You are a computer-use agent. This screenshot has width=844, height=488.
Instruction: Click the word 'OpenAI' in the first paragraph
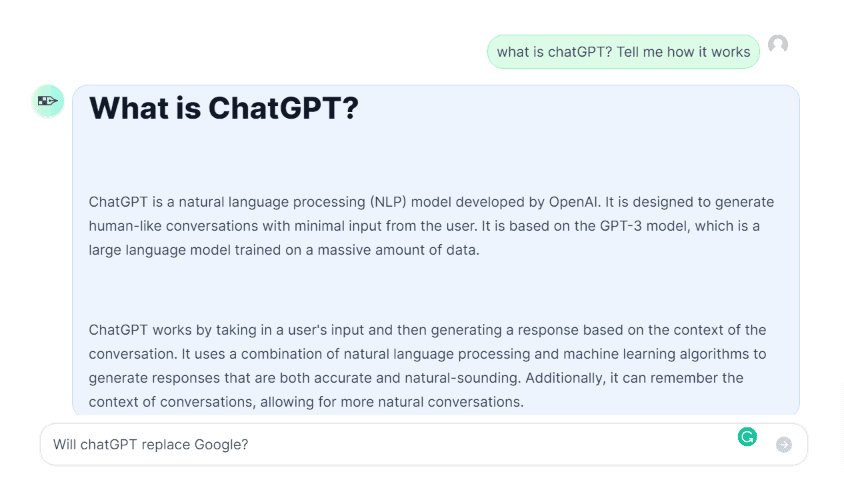pyautogui.click(x=573, y=202)
